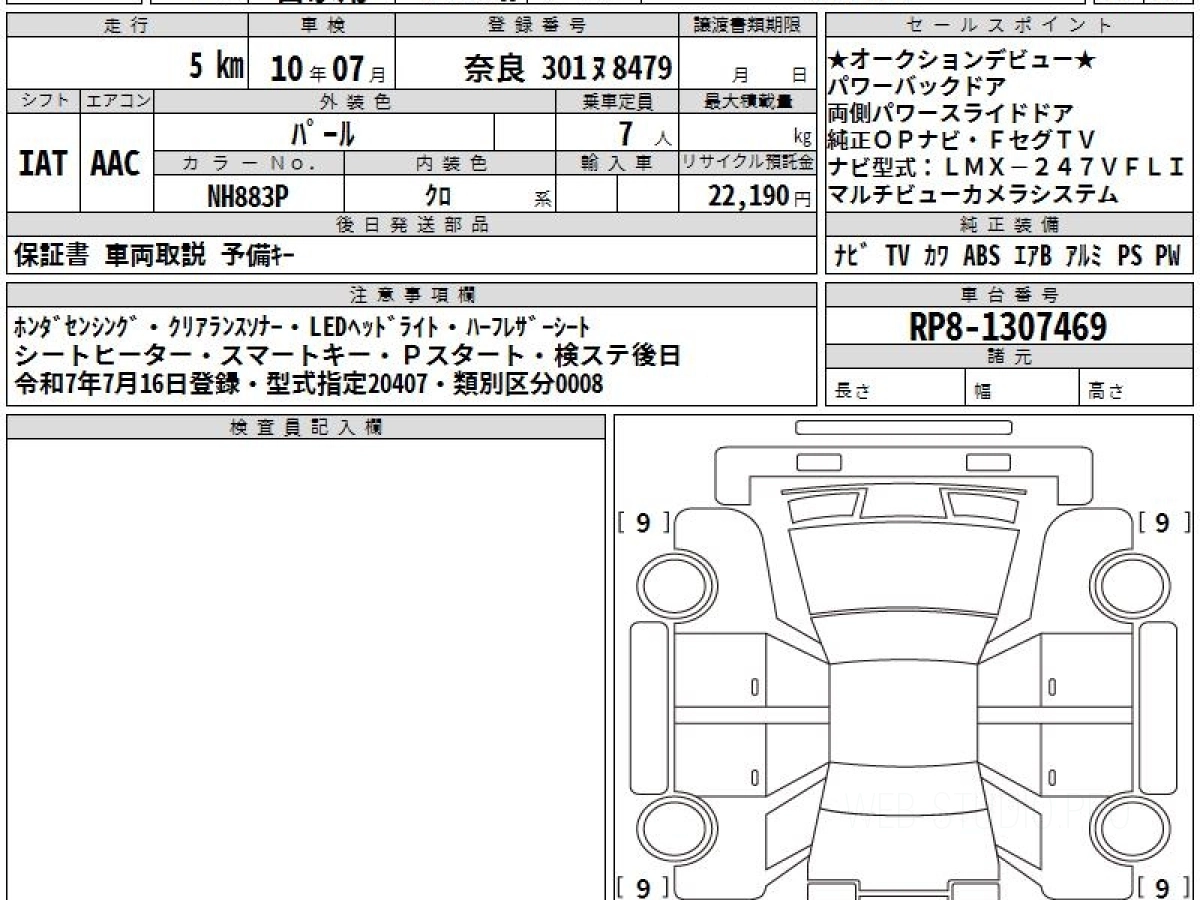The width and height of the screenshot is (1200, 900).
Task: Select chassis number RP8-1307469
Action: click(x=1008, y=326)
